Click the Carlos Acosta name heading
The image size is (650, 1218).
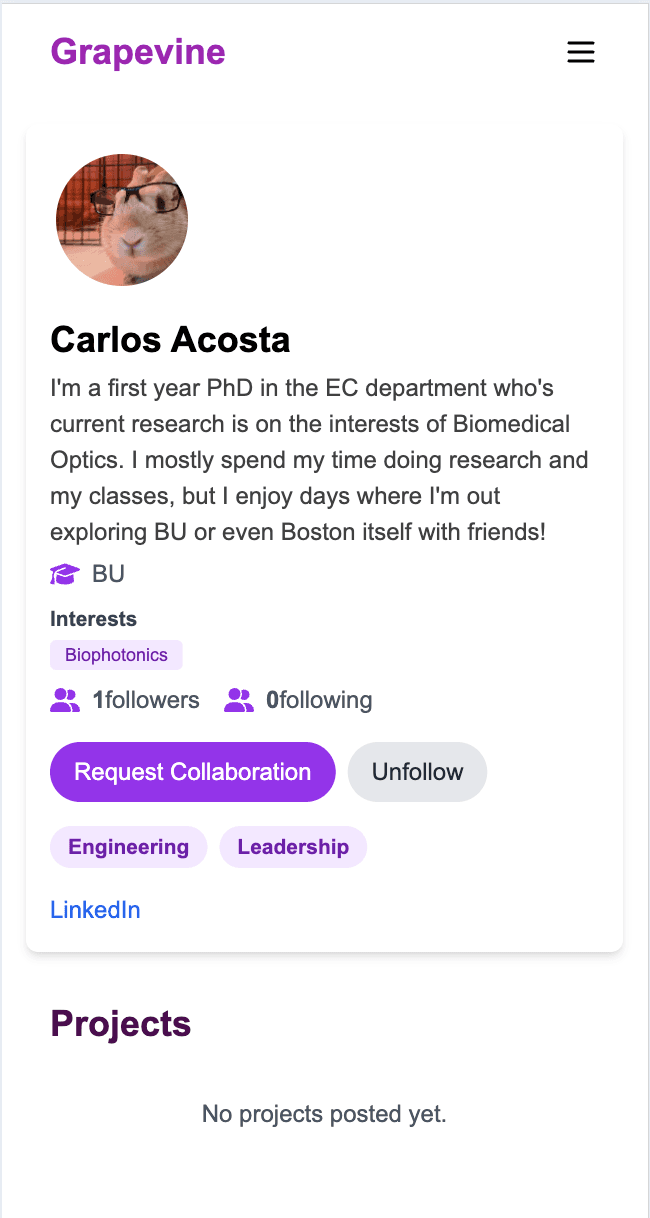170,340
